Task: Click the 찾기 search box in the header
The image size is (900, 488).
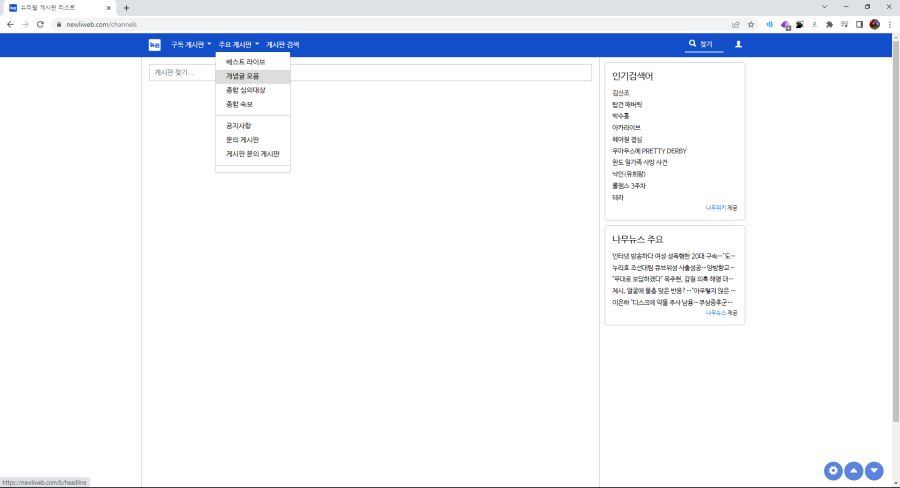Action: pos(704,44)
